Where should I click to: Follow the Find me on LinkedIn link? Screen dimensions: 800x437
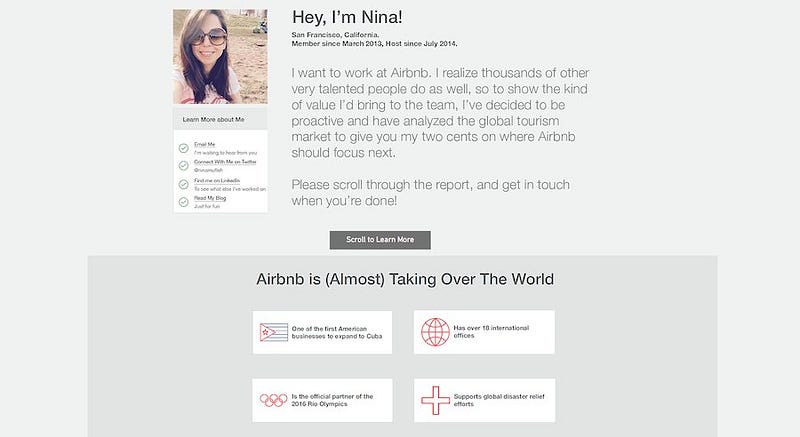click(x=217, y=181)
